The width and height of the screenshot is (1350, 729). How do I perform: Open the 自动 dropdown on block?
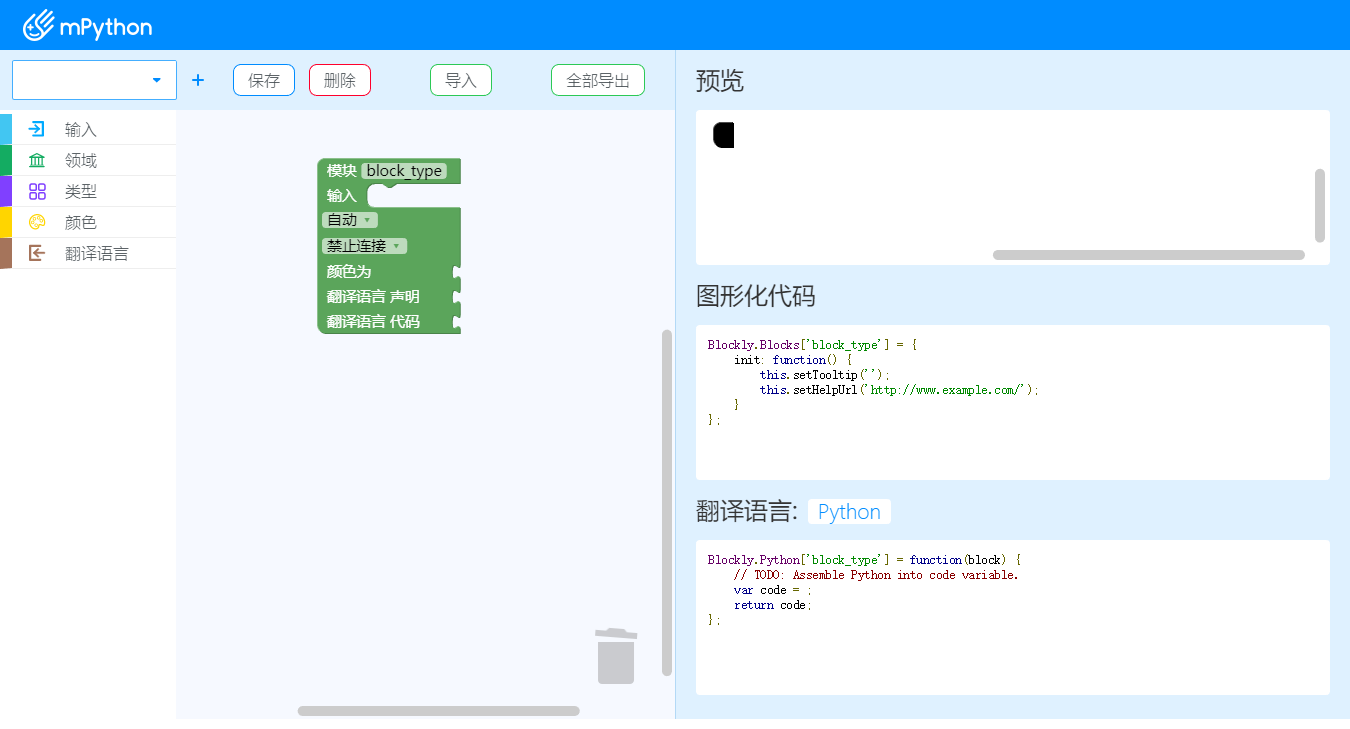(x=349, y=220)
